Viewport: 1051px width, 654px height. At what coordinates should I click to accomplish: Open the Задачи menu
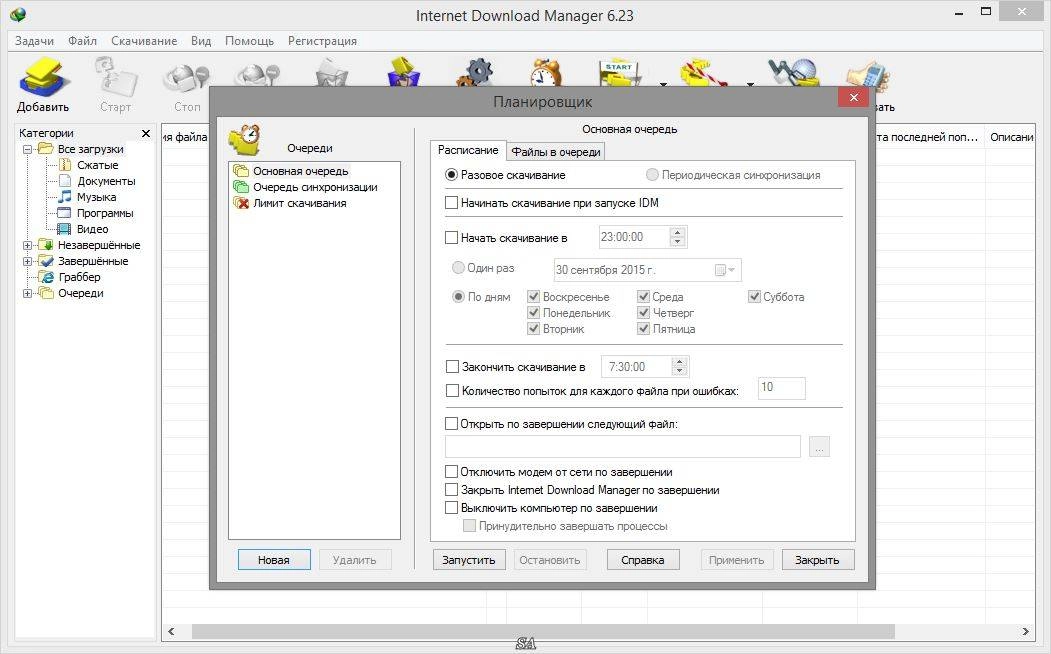(x=34, y=41)
